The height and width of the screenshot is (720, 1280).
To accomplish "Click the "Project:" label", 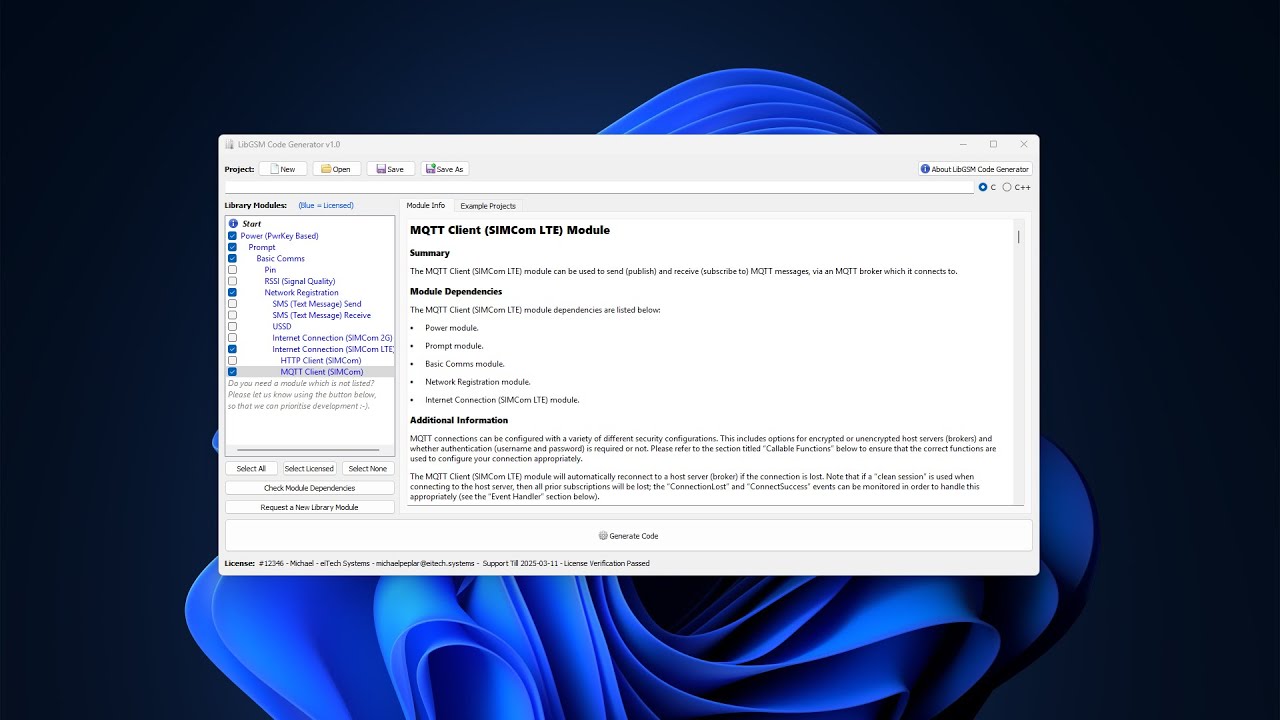I will point(239,169).
